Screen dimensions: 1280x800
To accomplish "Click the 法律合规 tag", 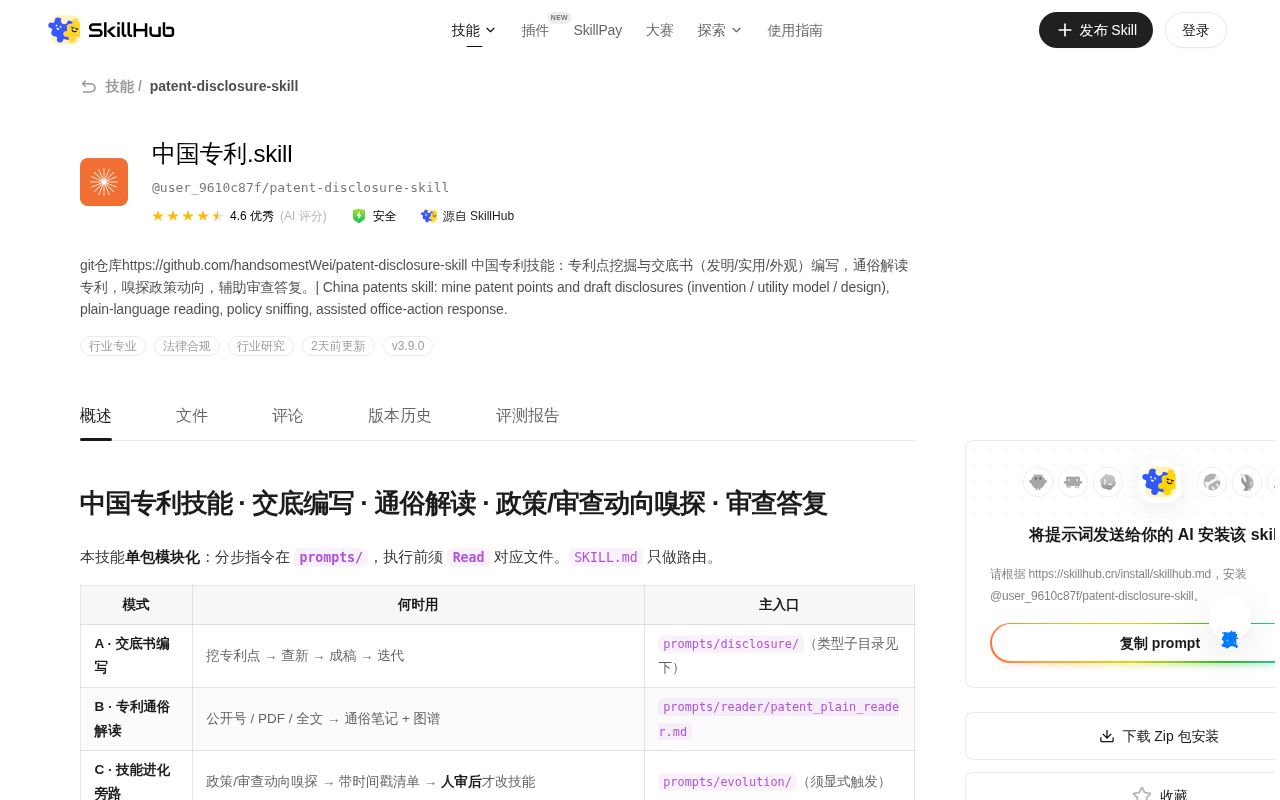I will click(x=187, y=346).
